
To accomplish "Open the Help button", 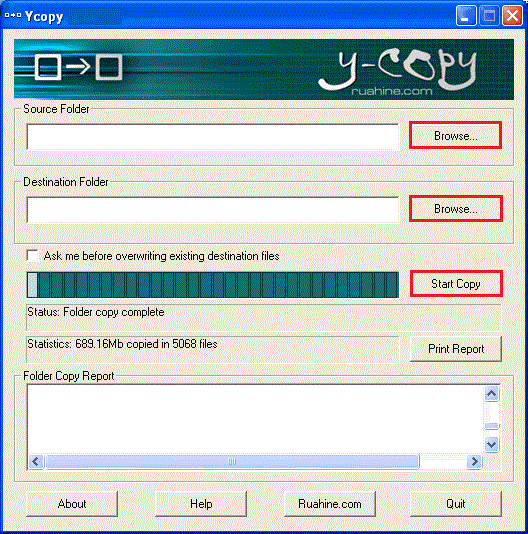I will click(x=201, y=504).
